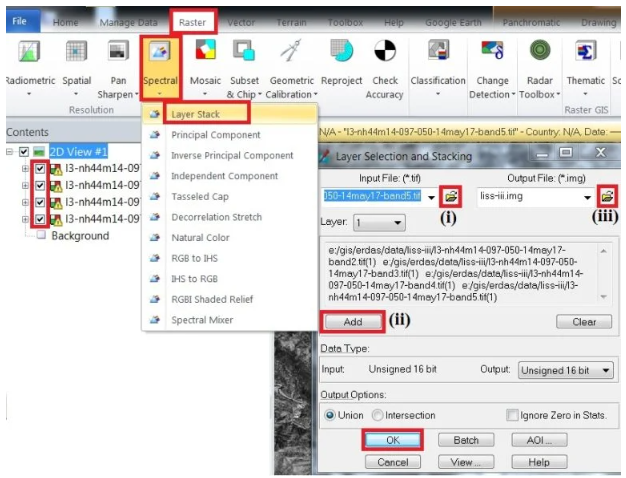Select the Reproject icon
The height and width of the screenshot is (478, 626).
(x=342, y=50)
